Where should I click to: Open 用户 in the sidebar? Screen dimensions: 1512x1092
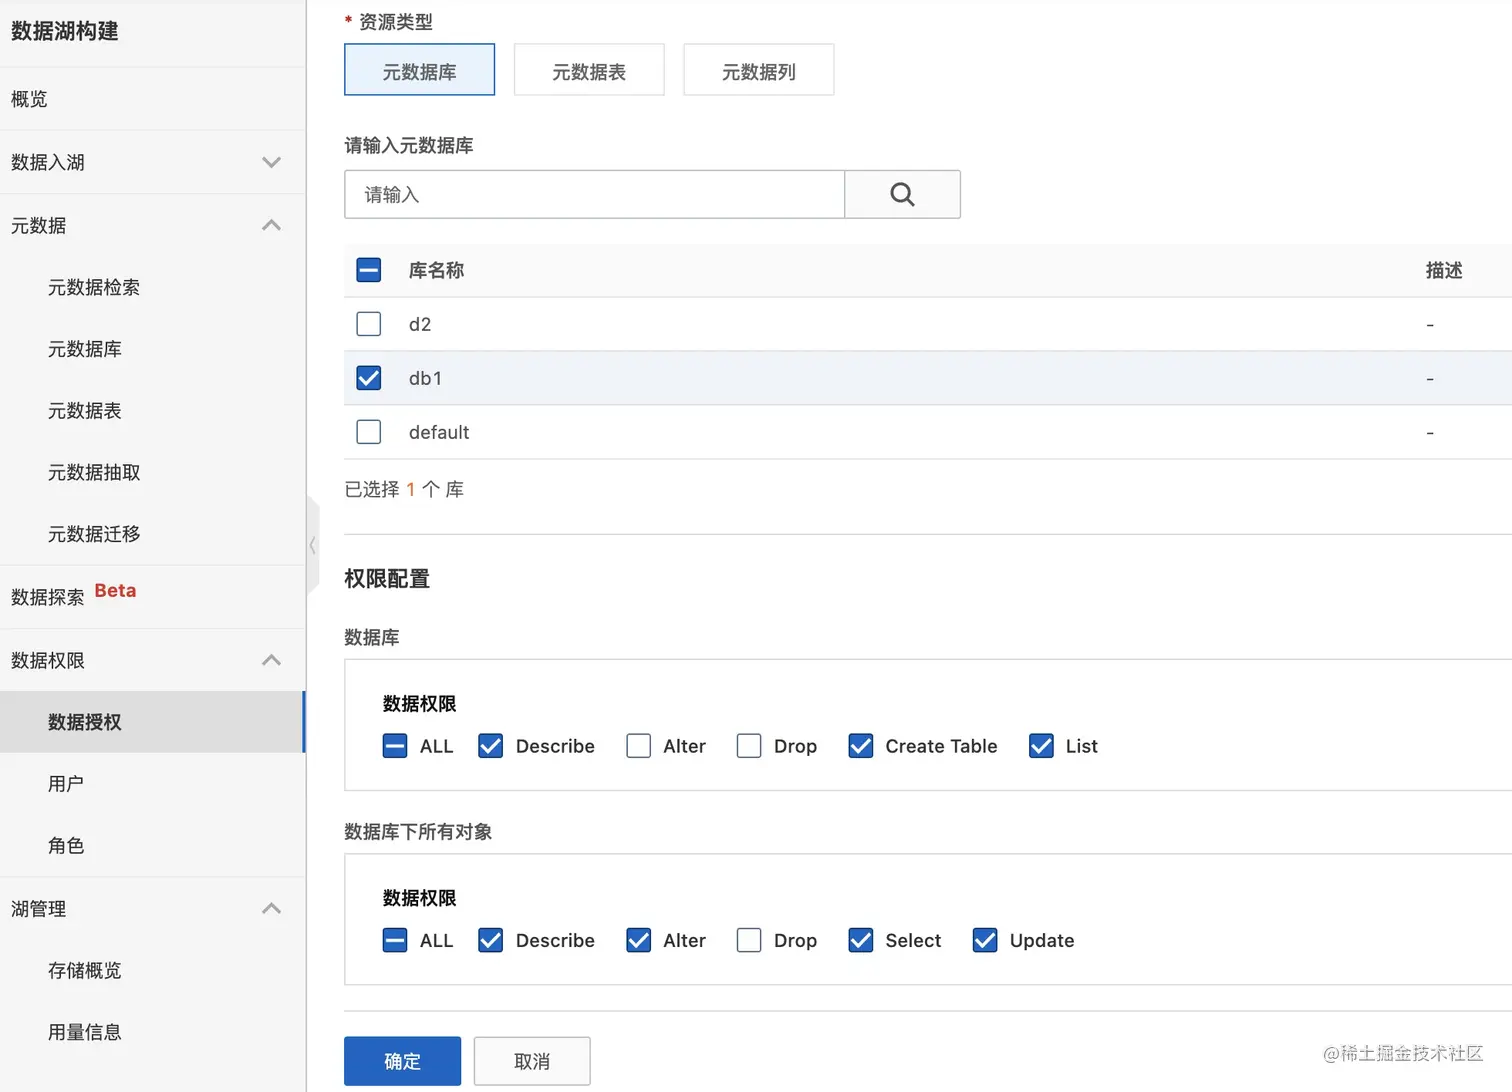tap(152, 784)
